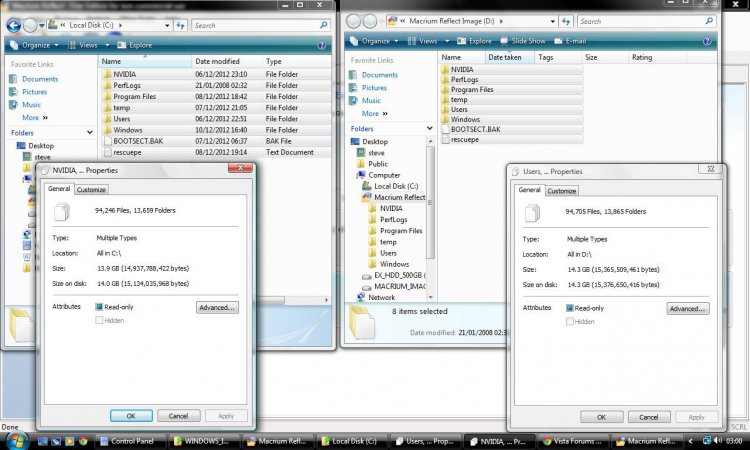Open Pictures link in Local Disk window

tap(34, 92)
